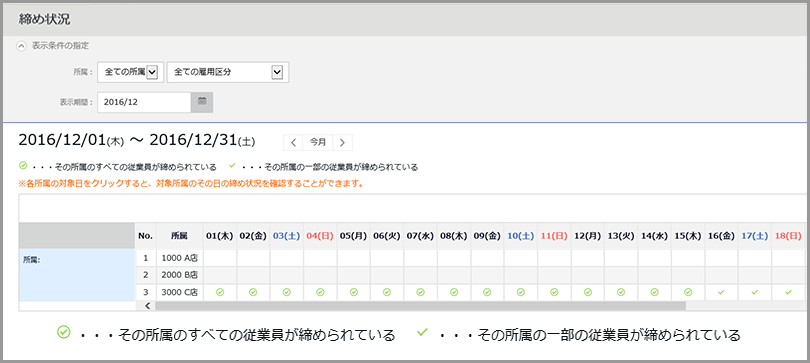
Task: Select the 1000 A店 row label
Action: pos(179,258)
